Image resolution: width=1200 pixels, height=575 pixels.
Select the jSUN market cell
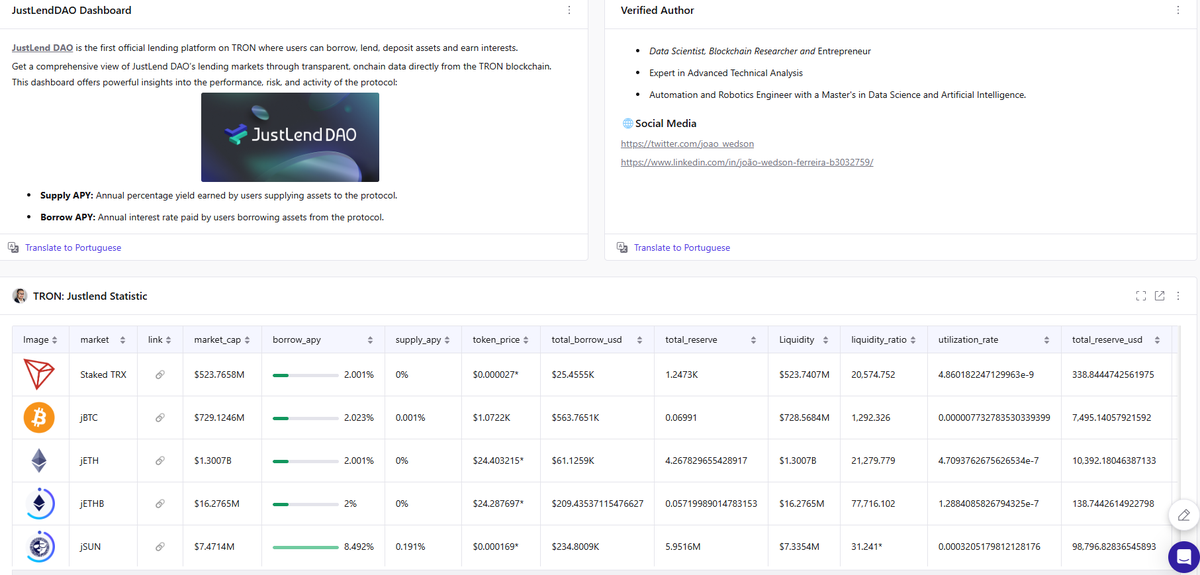pos(103,547)
